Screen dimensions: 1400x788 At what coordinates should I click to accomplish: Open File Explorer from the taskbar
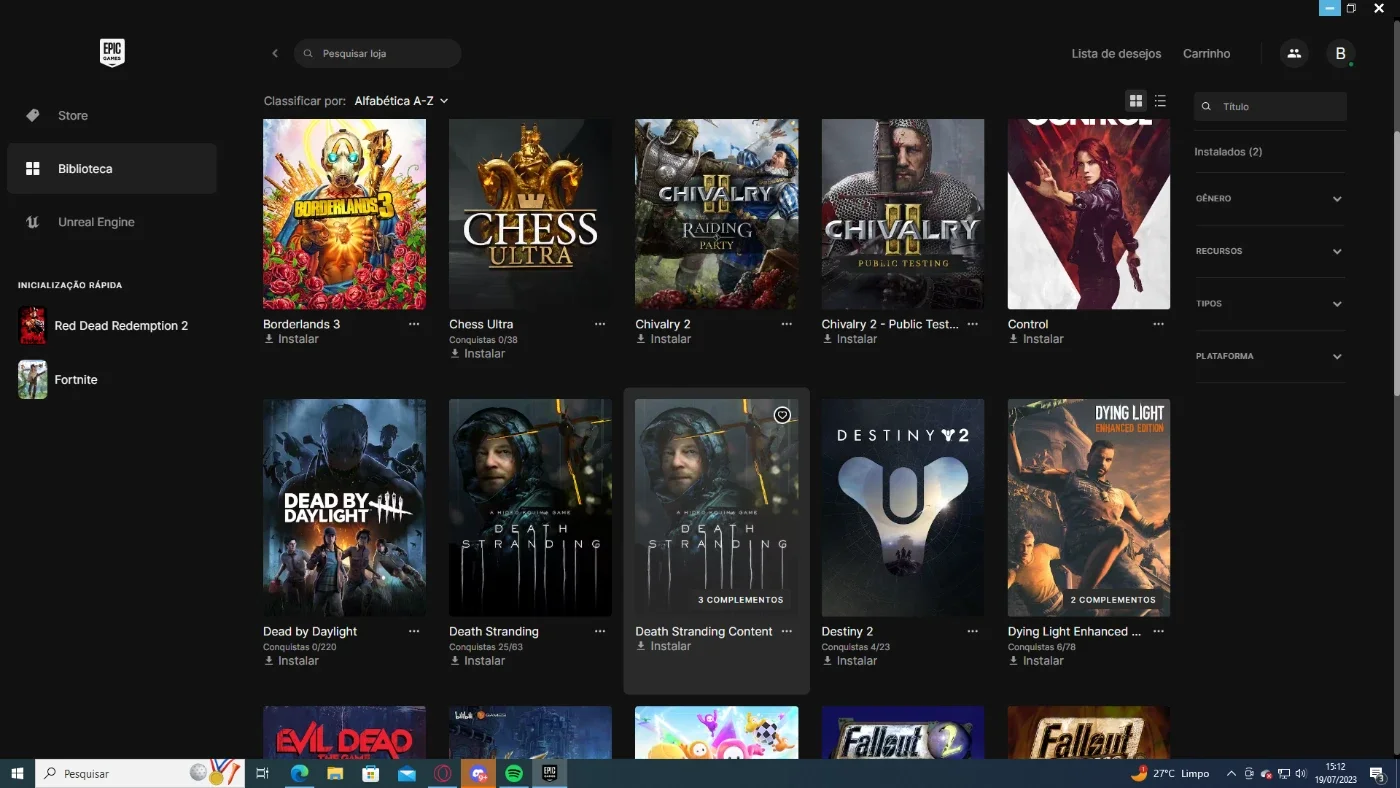pos(334,773)
